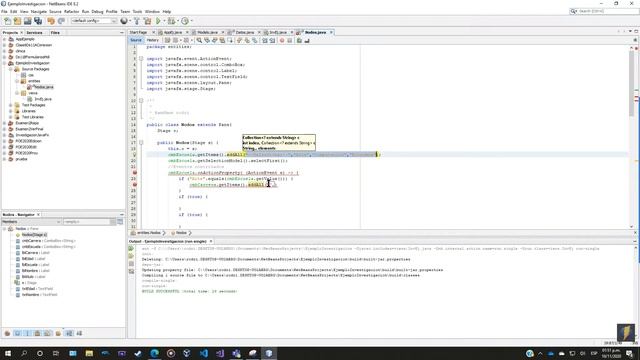
Task: Select the Test Libraries node
Action: 33,117
